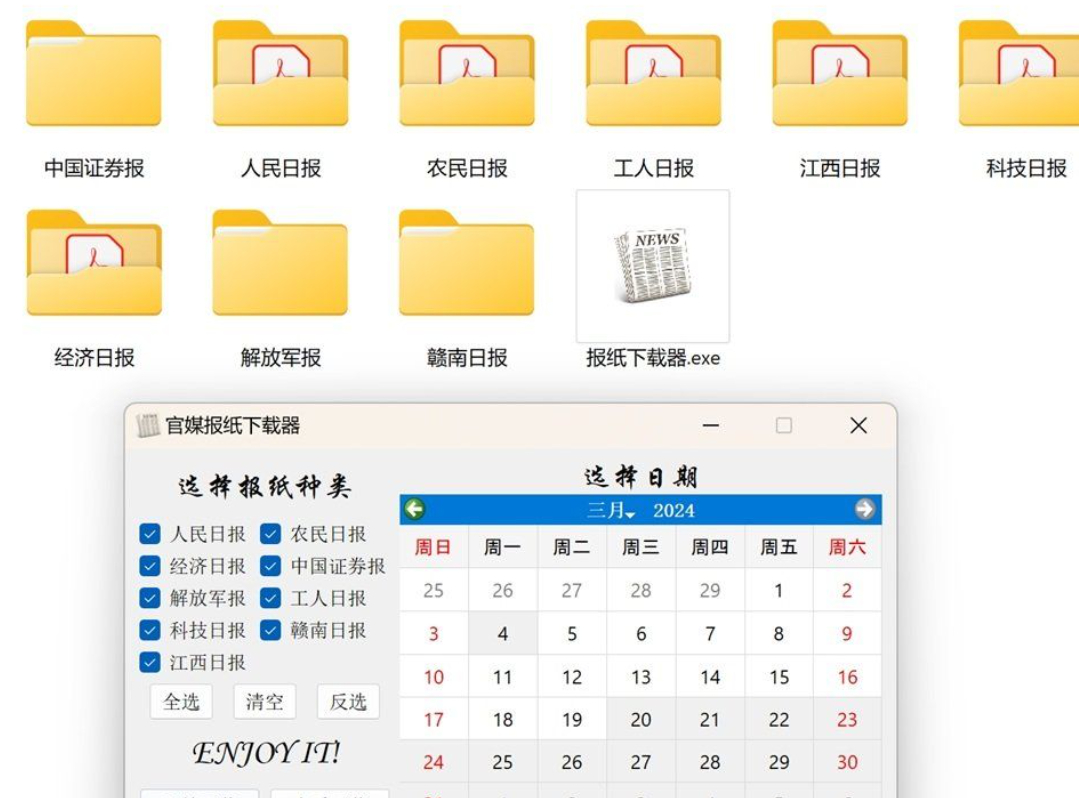Choose March 24 in the calendar
1079x798 pixels.
pyautogui.click(x=434, y=762)
